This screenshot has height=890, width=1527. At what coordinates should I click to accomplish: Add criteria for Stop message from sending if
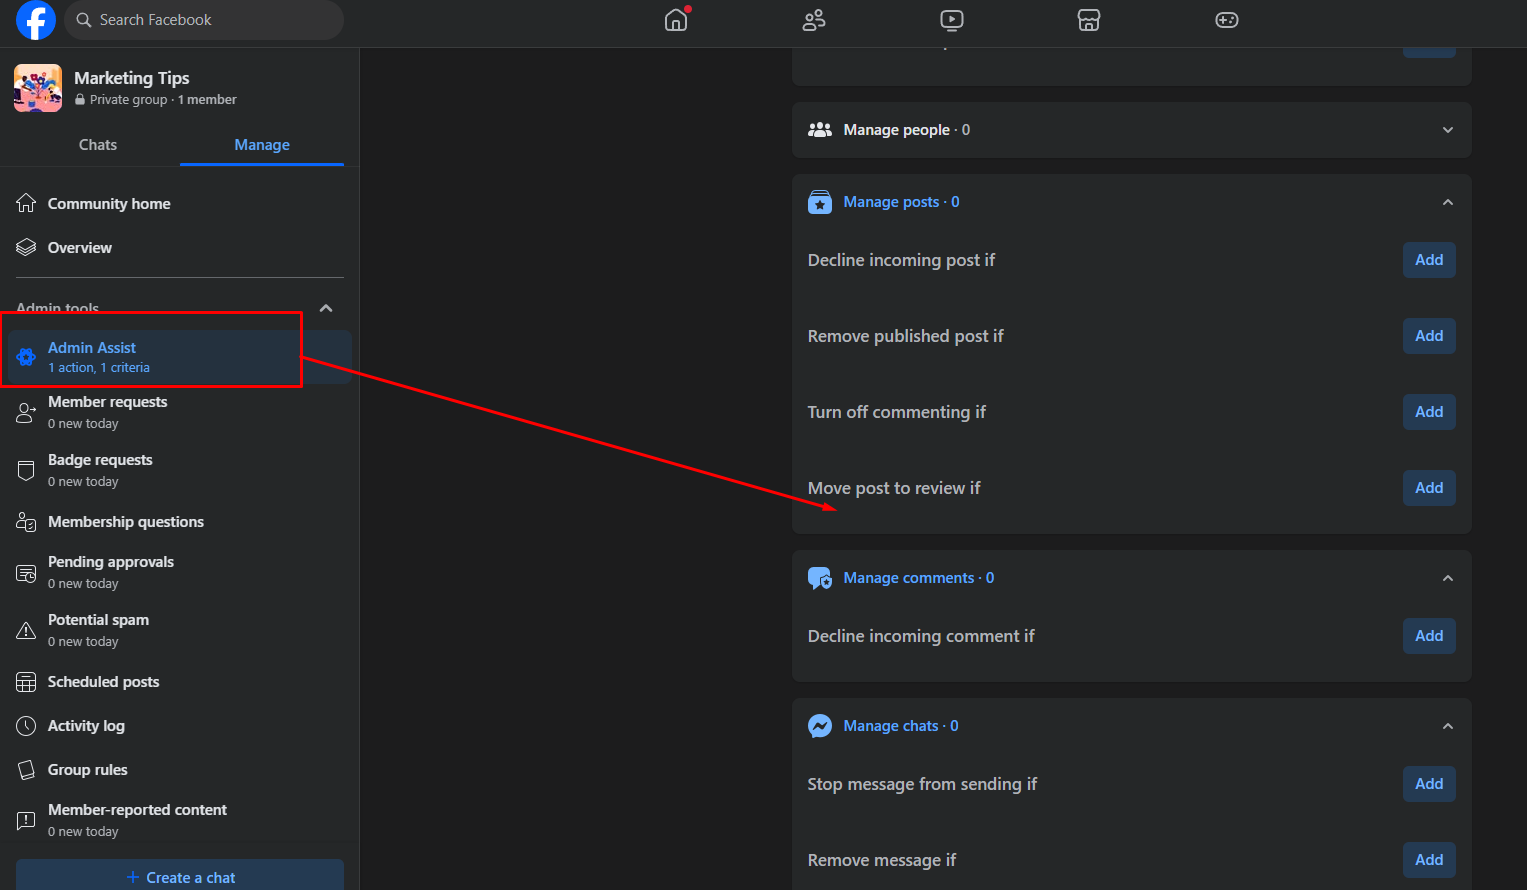pos(1429,784)
